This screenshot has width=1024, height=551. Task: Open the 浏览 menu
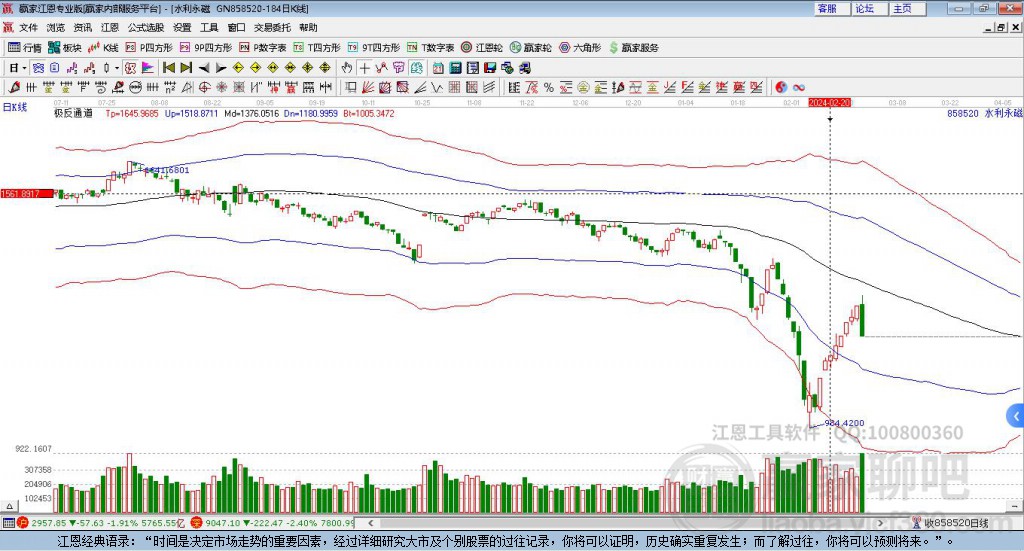click(x=56, y=27)
